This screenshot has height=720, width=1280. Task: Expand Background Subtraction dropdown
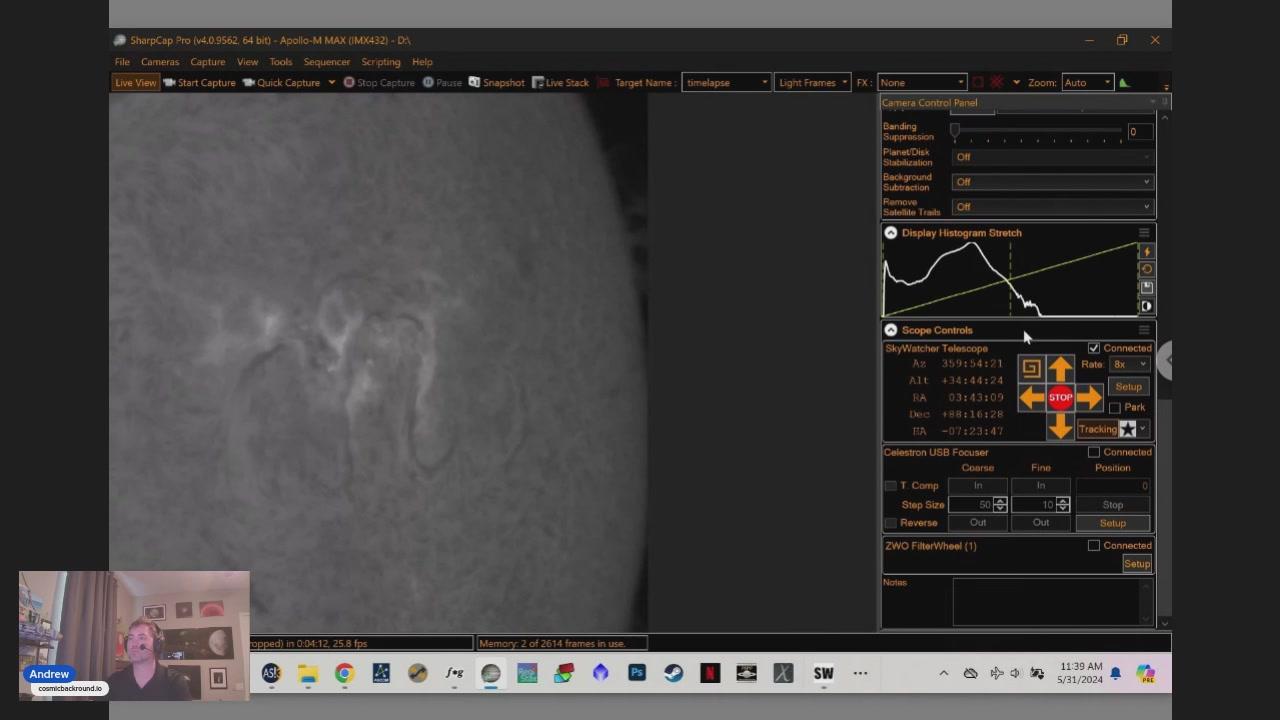tap(1053, 182)
